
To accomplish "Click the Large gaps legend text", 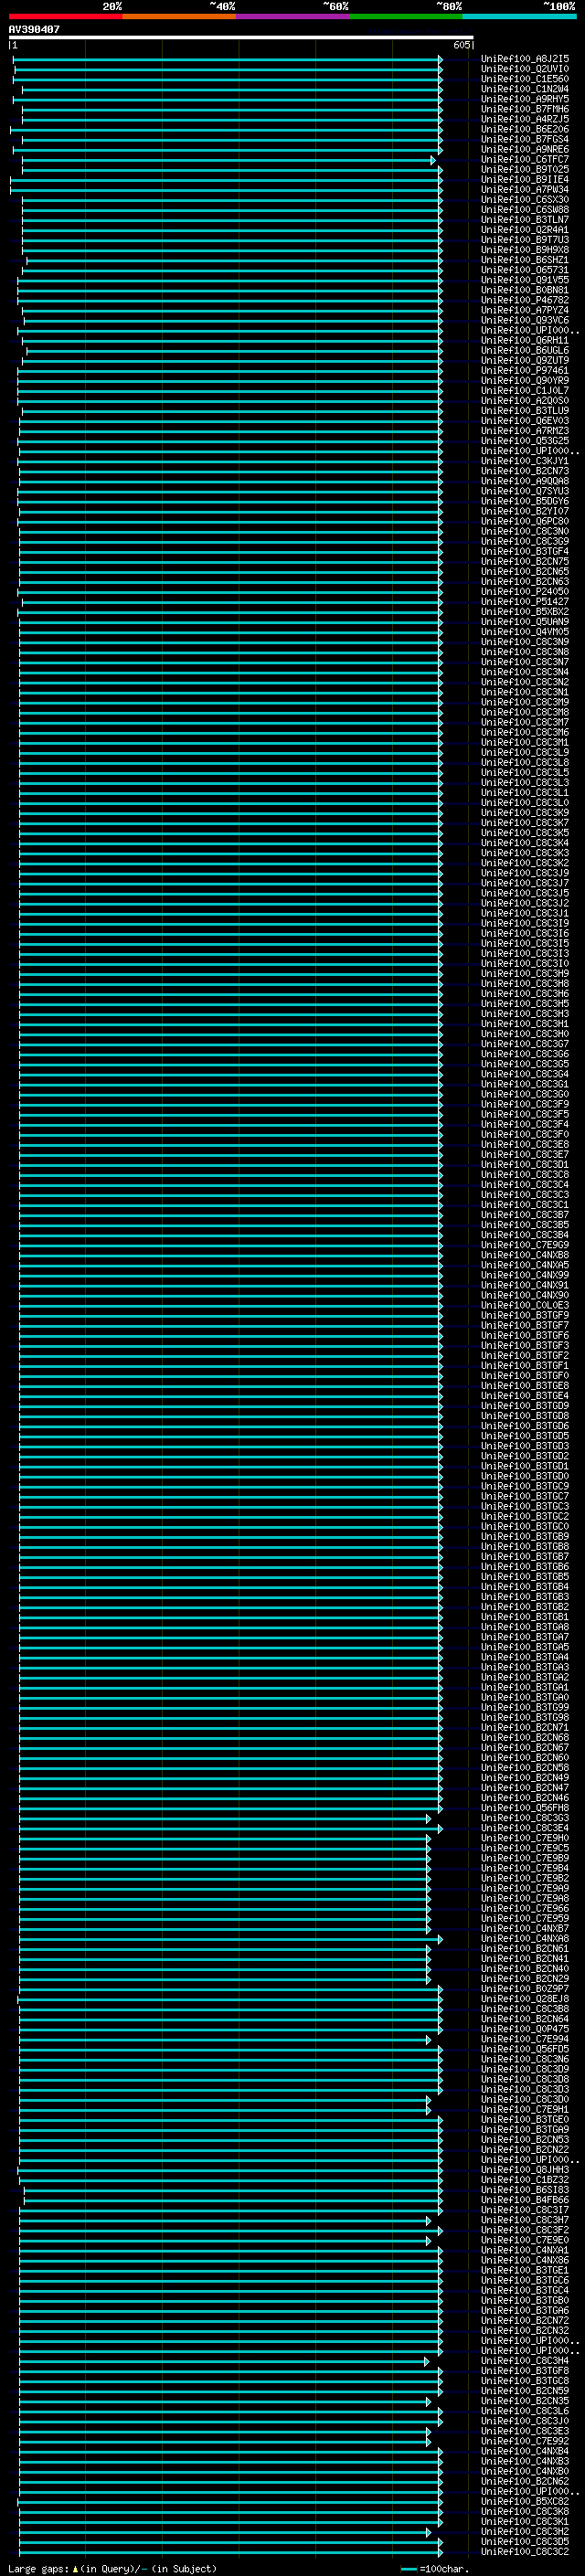I will pyautogui.click(x=112, y=2569).
